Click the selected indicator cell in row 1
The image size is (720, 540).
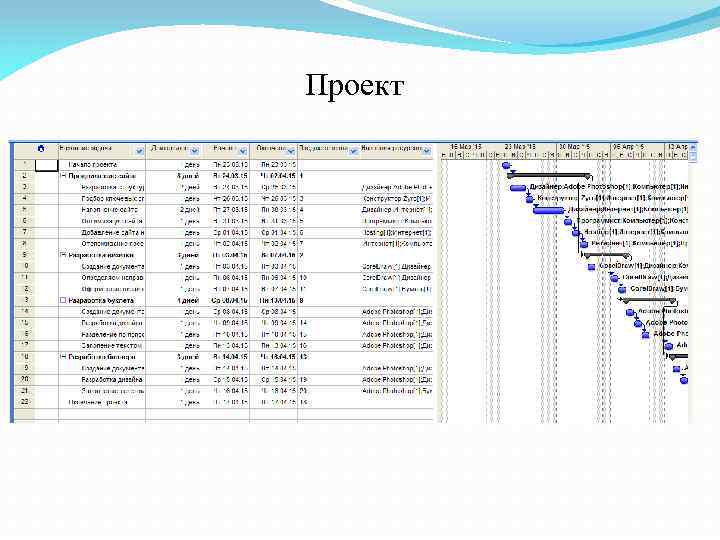47,165
